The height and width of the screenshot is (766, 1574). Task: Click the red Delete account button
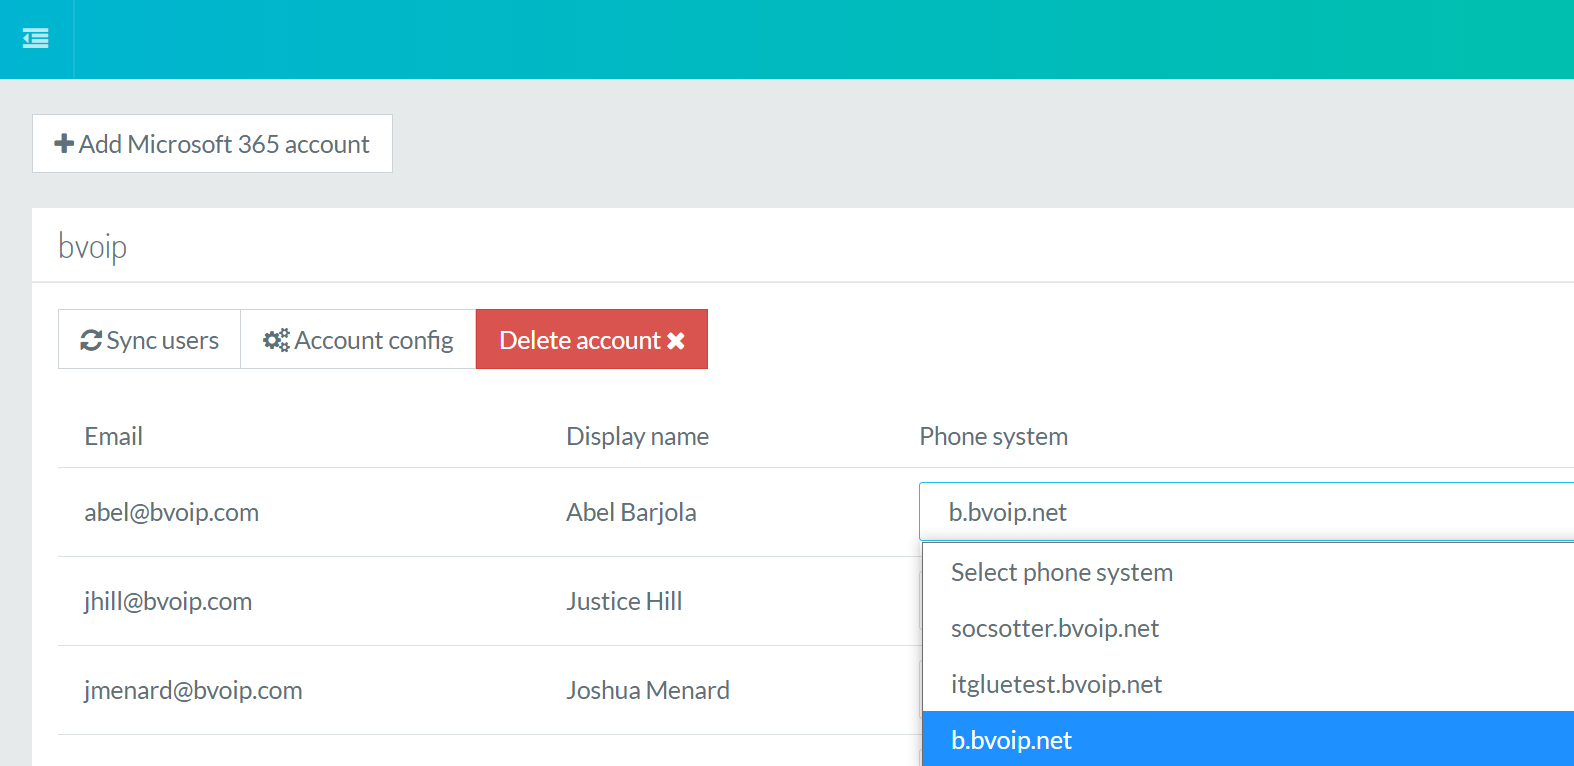pyautogui.click(x=592, y=339)
